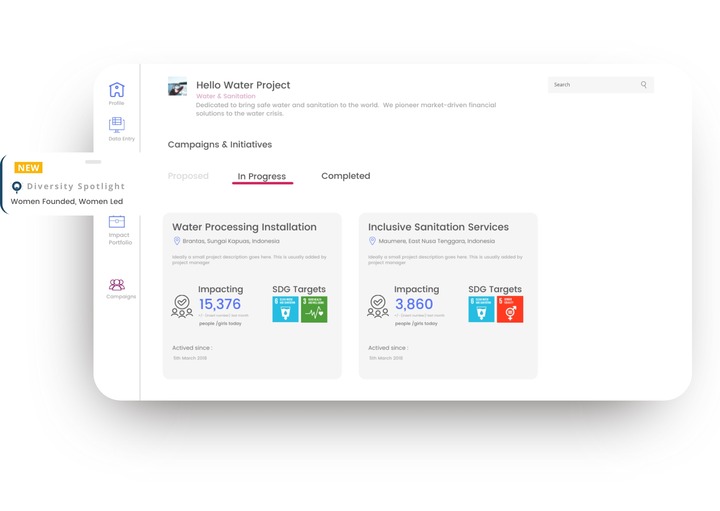Screen dimensions: 720x511
Task: Click impact people icon on Water Processing card
Action: [182, 306]
